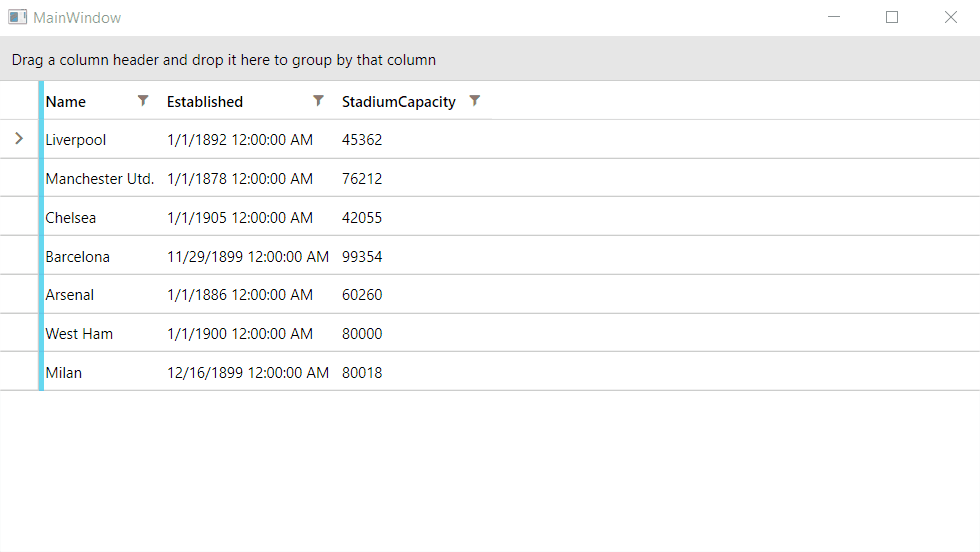980x552 pixels.
Task: Click the row selector left of Barcelona
Action: pos(19,256)
